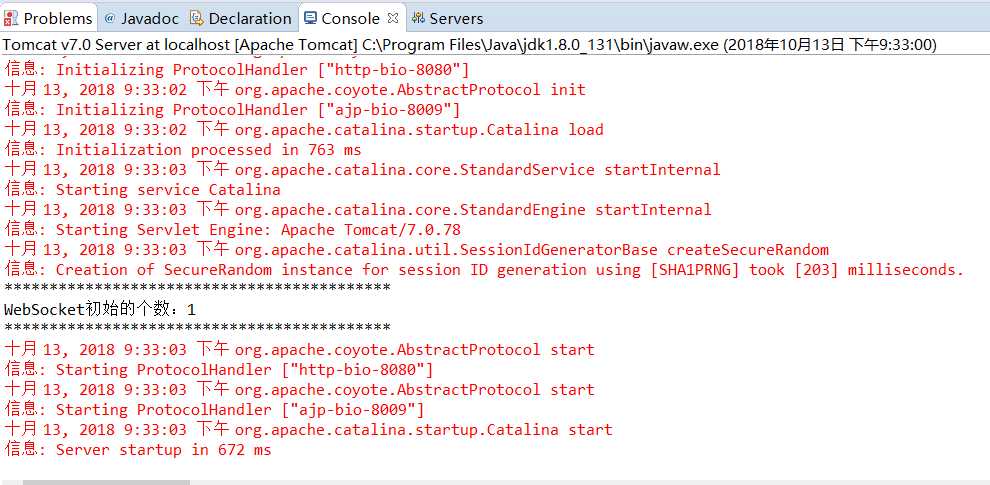The image size is (990, 485).
Task: Click the Problems view icon
Action: tap(11, 18)
